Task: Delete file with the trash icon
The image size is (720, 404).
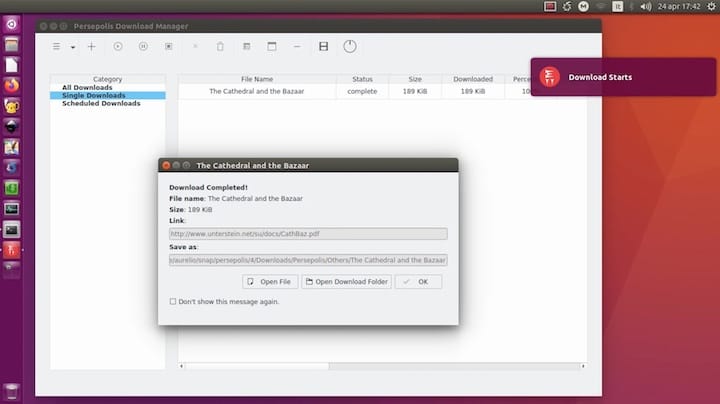Action: pyautogui.click(x=220, y=46)
